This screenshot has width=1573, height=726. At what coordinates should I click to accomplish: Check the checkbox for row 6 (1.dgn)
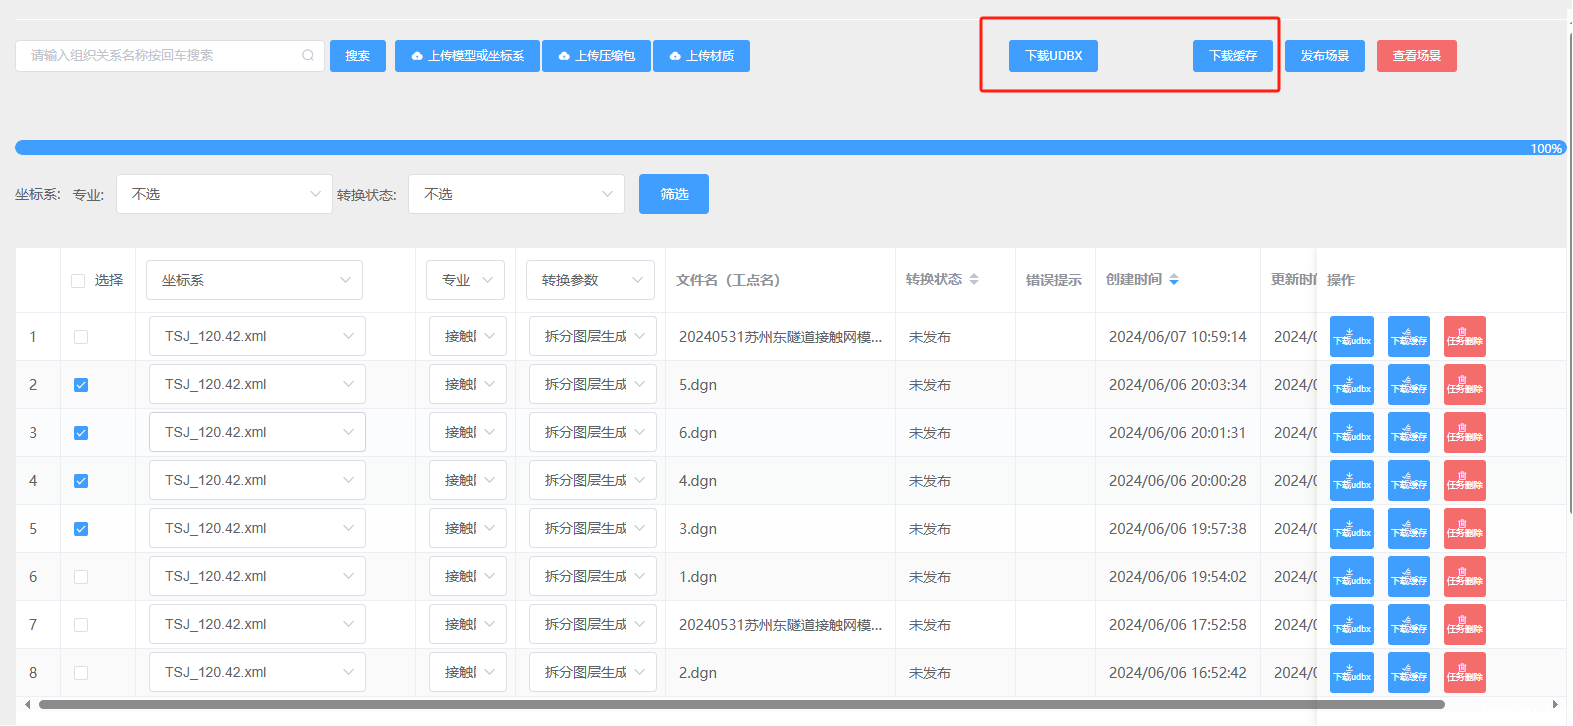(81, 577)
